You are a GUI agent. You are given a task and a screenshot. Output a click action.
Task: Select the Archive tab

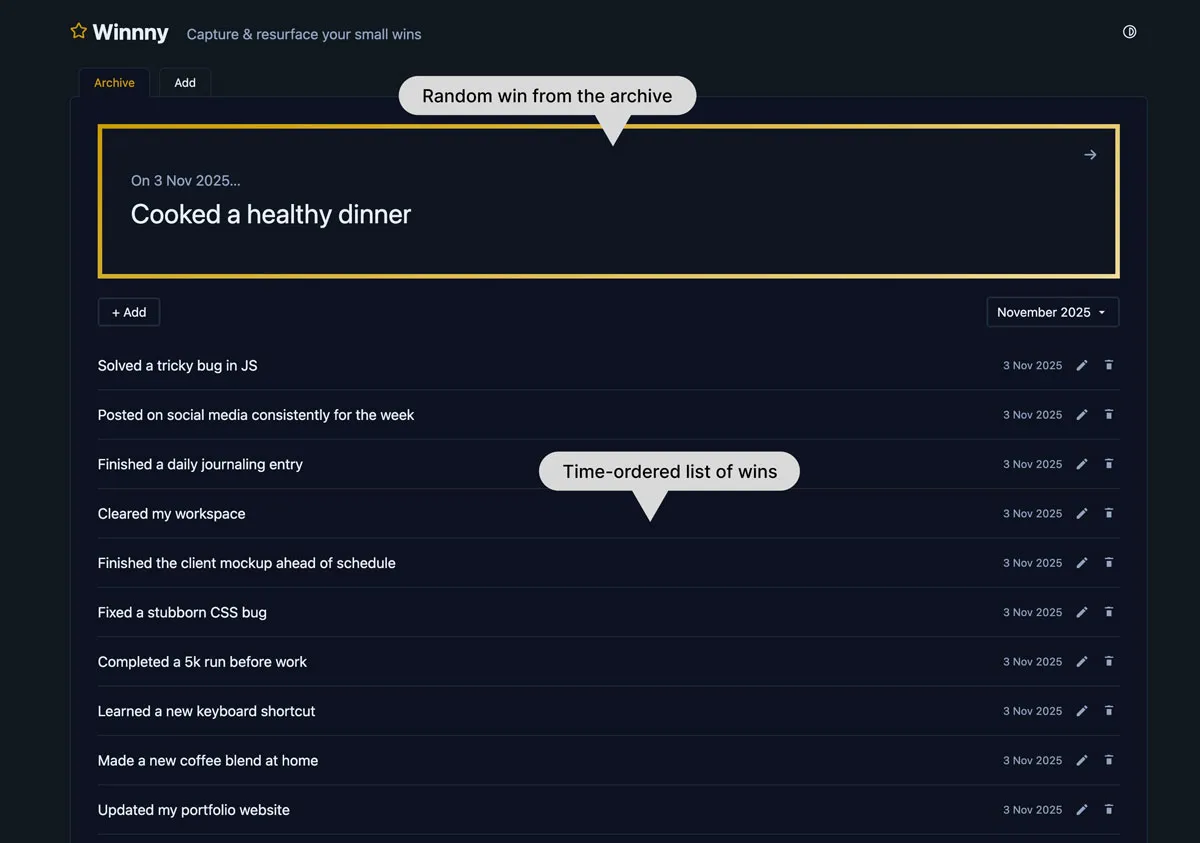(x=113, y=83)
